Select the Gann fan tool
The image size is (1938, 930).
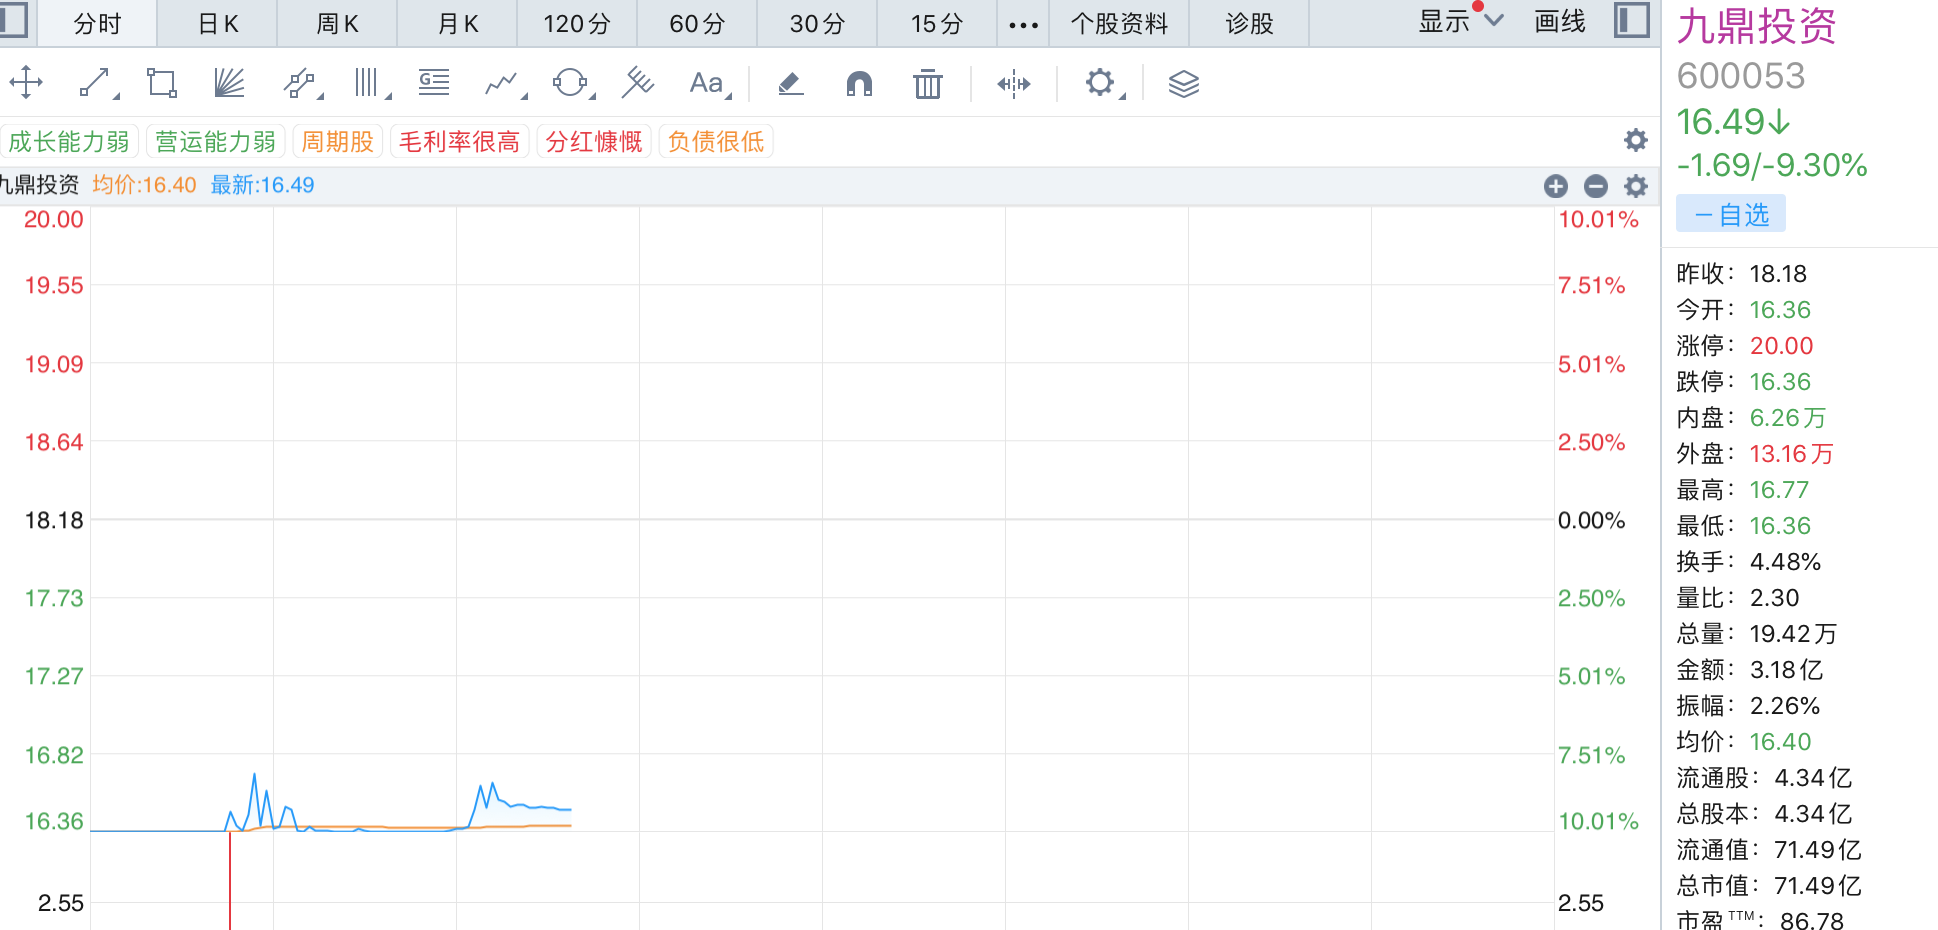pos(229,83)
